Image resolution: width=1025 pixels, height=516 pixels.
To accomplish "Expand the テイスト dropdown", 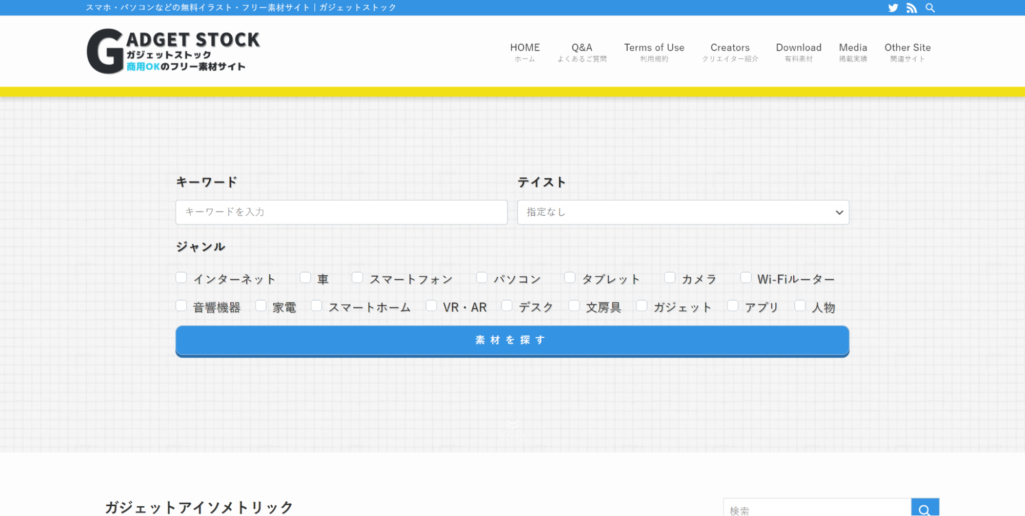I will [683, 212].
